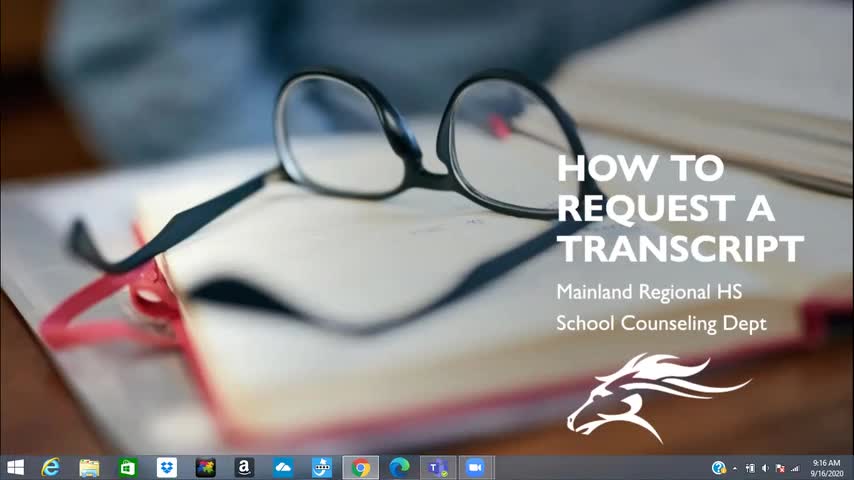This screenshot has height=480, width=854.
Task: Open the blue question-mark help tray icon
Action: [x=718, y=467]
